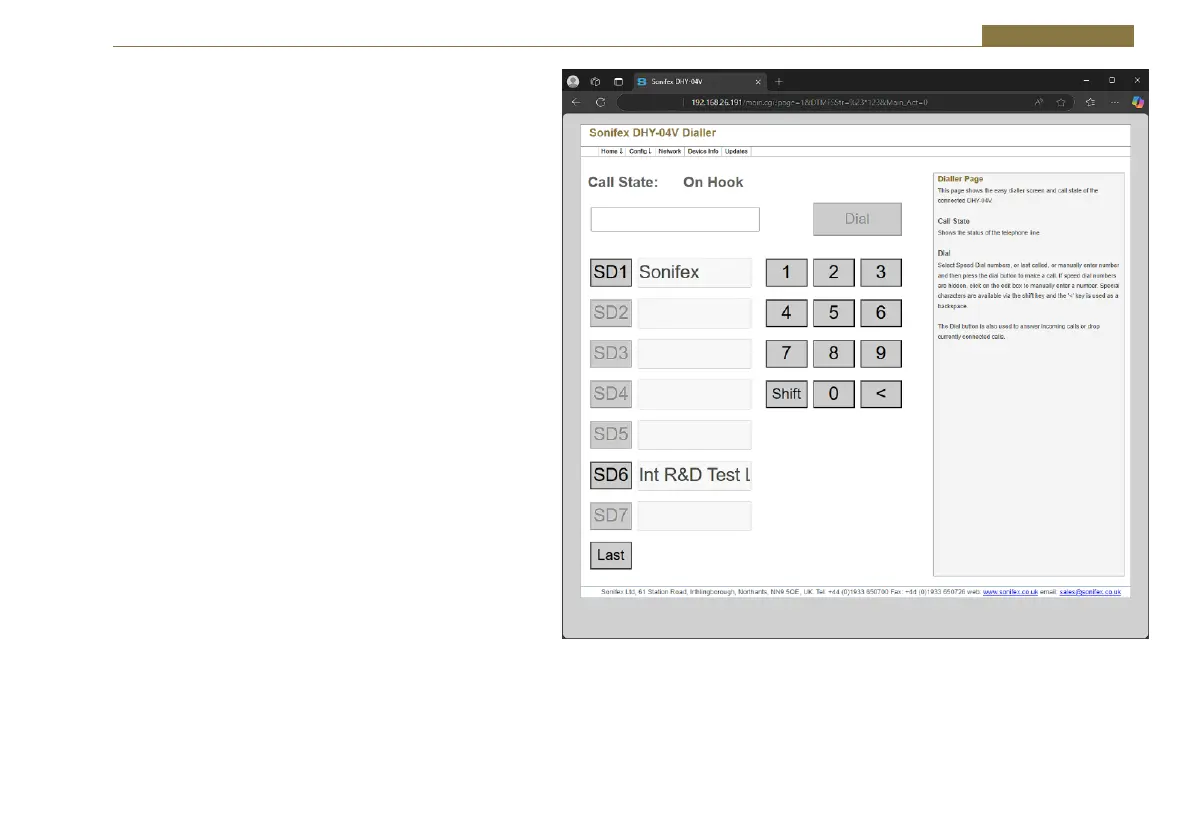Bookmark the page with the star icon
The image size is (1191, 839).
(1060, 102)
